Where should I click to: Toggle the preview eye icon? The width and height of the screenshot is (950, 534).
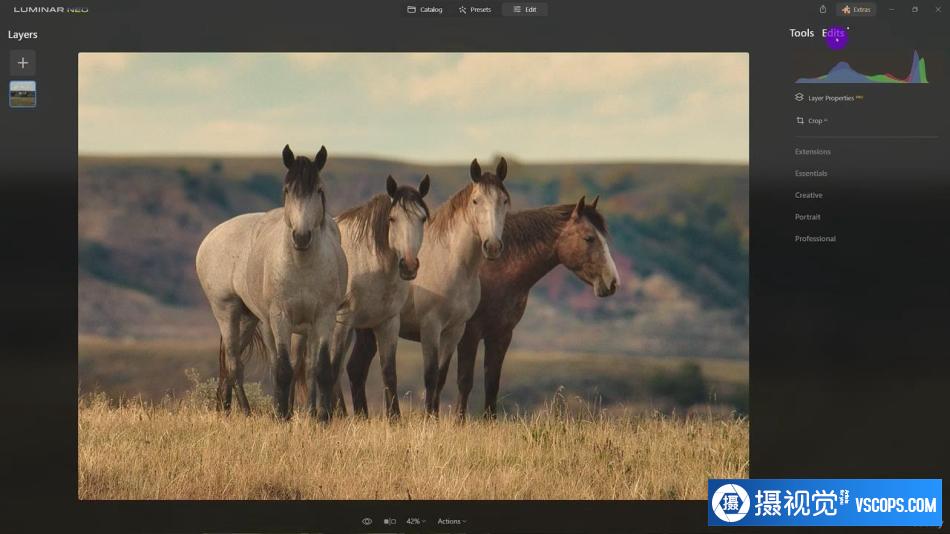point(367,521)
